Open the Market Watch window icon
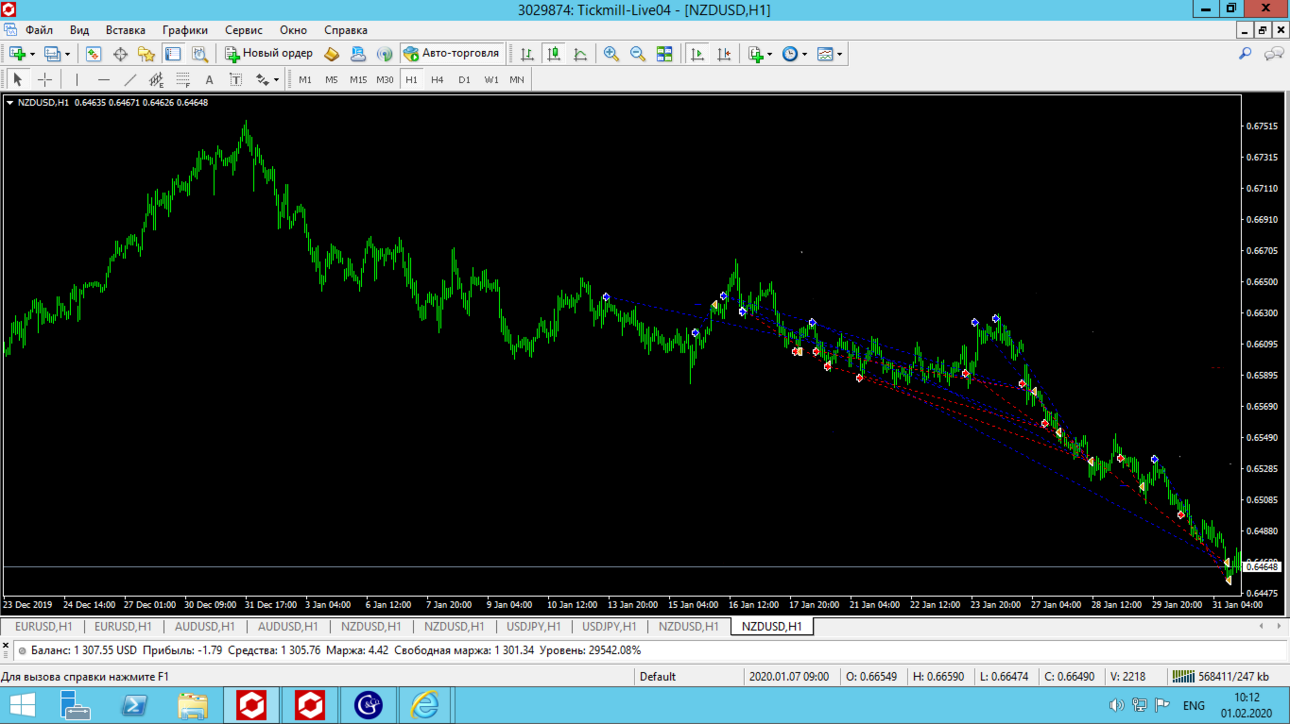Image resolution: width=1290 pixels, height=724 pixels. [93, 54]
